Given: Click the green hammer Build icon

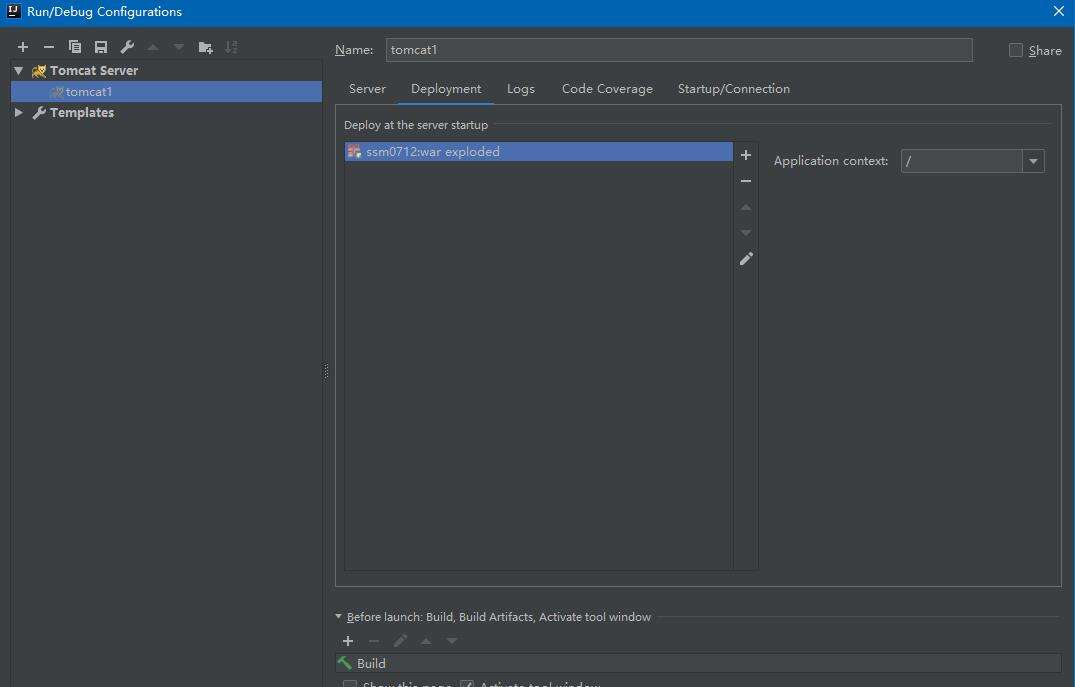Looking at the screenshot, I should 345,663.
